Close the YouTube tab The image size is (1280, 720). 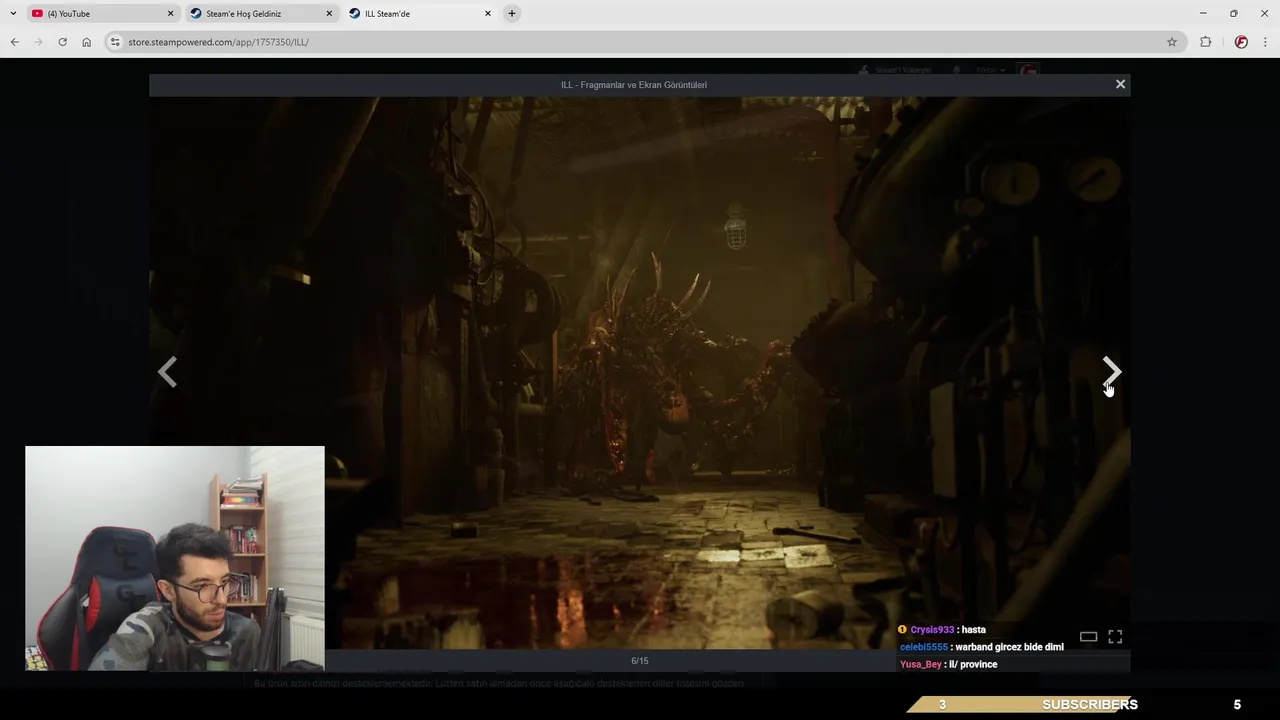pos(170,14)
